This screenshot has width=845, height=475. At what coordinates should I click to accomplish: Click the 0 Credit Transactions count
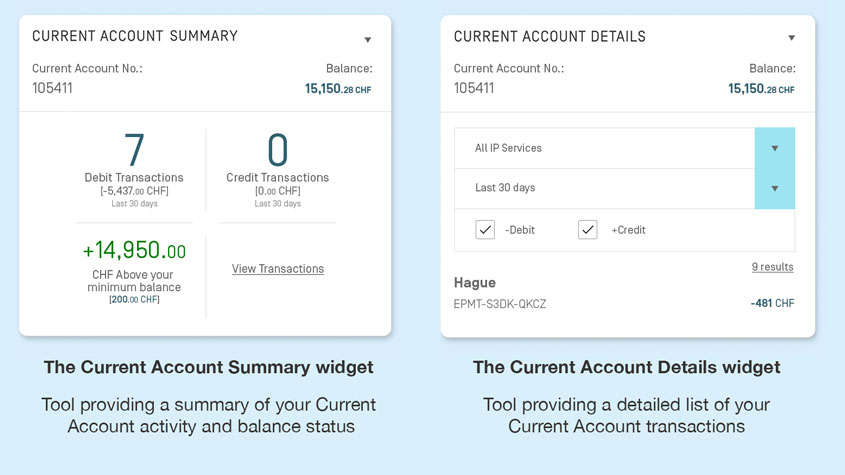277,150
